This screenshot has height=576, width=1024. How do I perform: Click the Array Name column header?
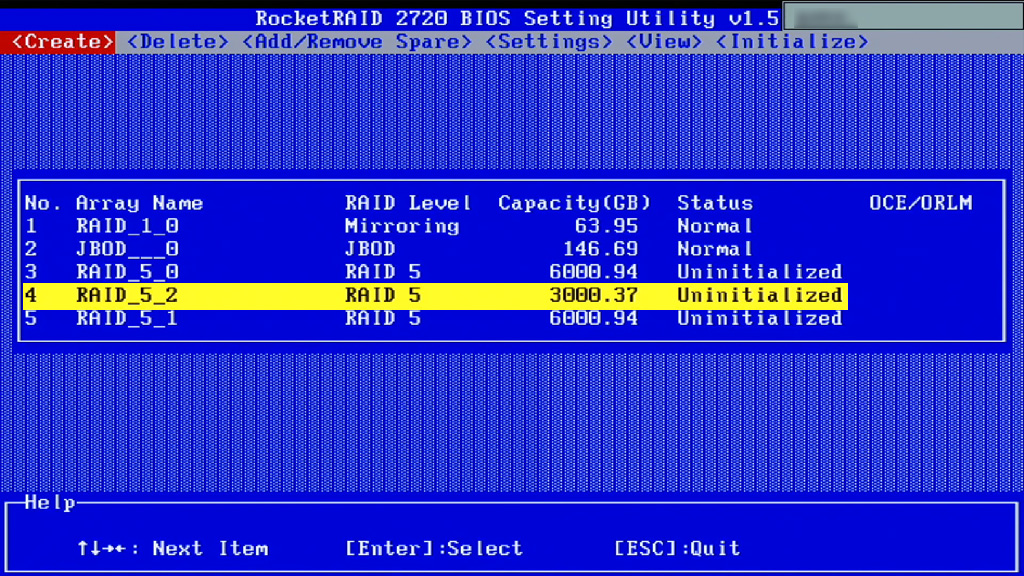[140, 203]
